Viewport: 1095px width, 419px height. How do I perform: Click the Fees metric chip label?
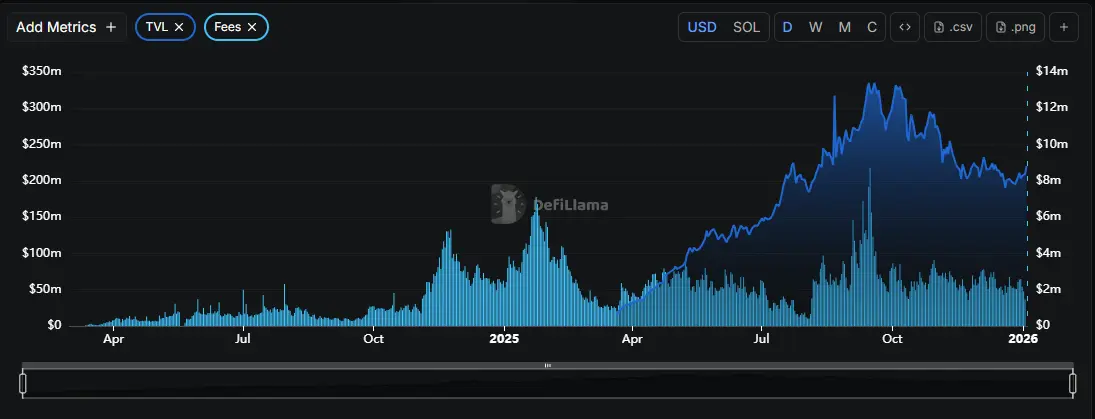pos(228,27)
